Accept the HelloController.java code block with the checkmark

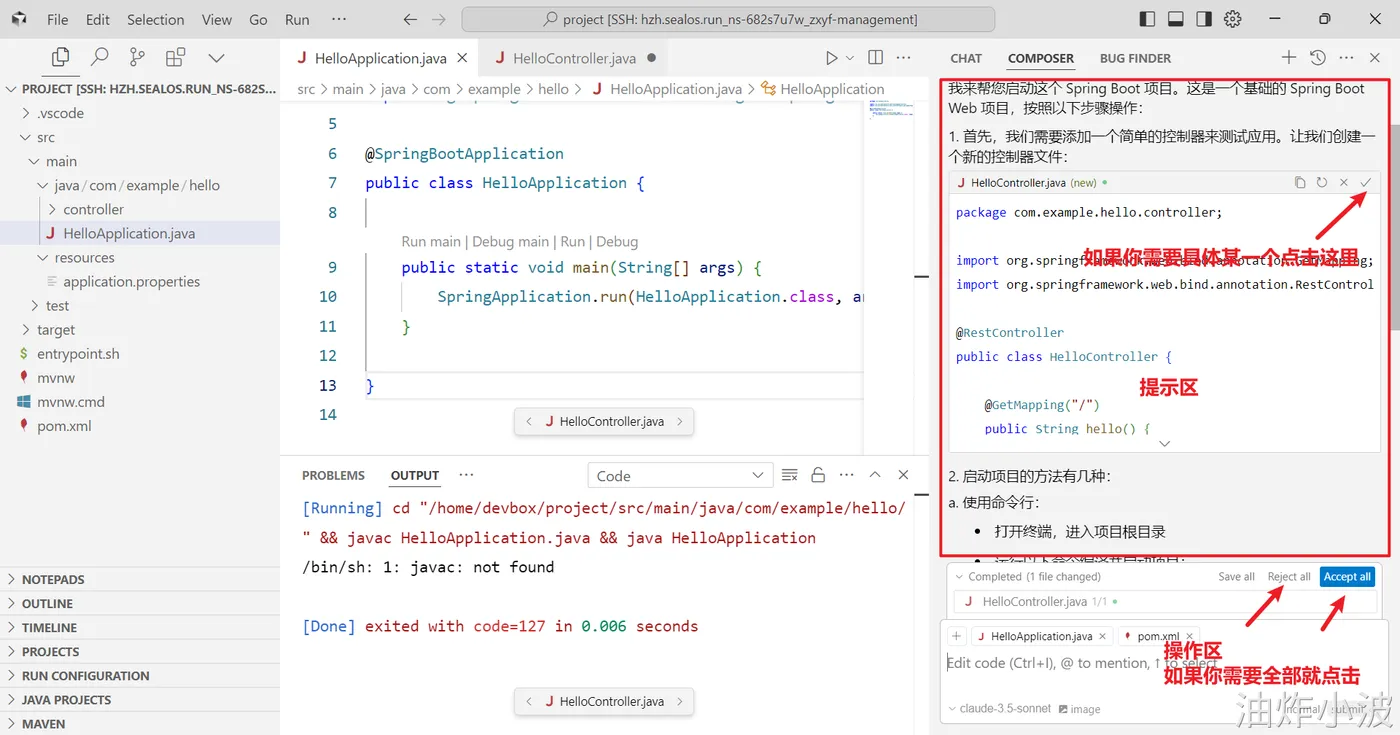[1366, 183]
